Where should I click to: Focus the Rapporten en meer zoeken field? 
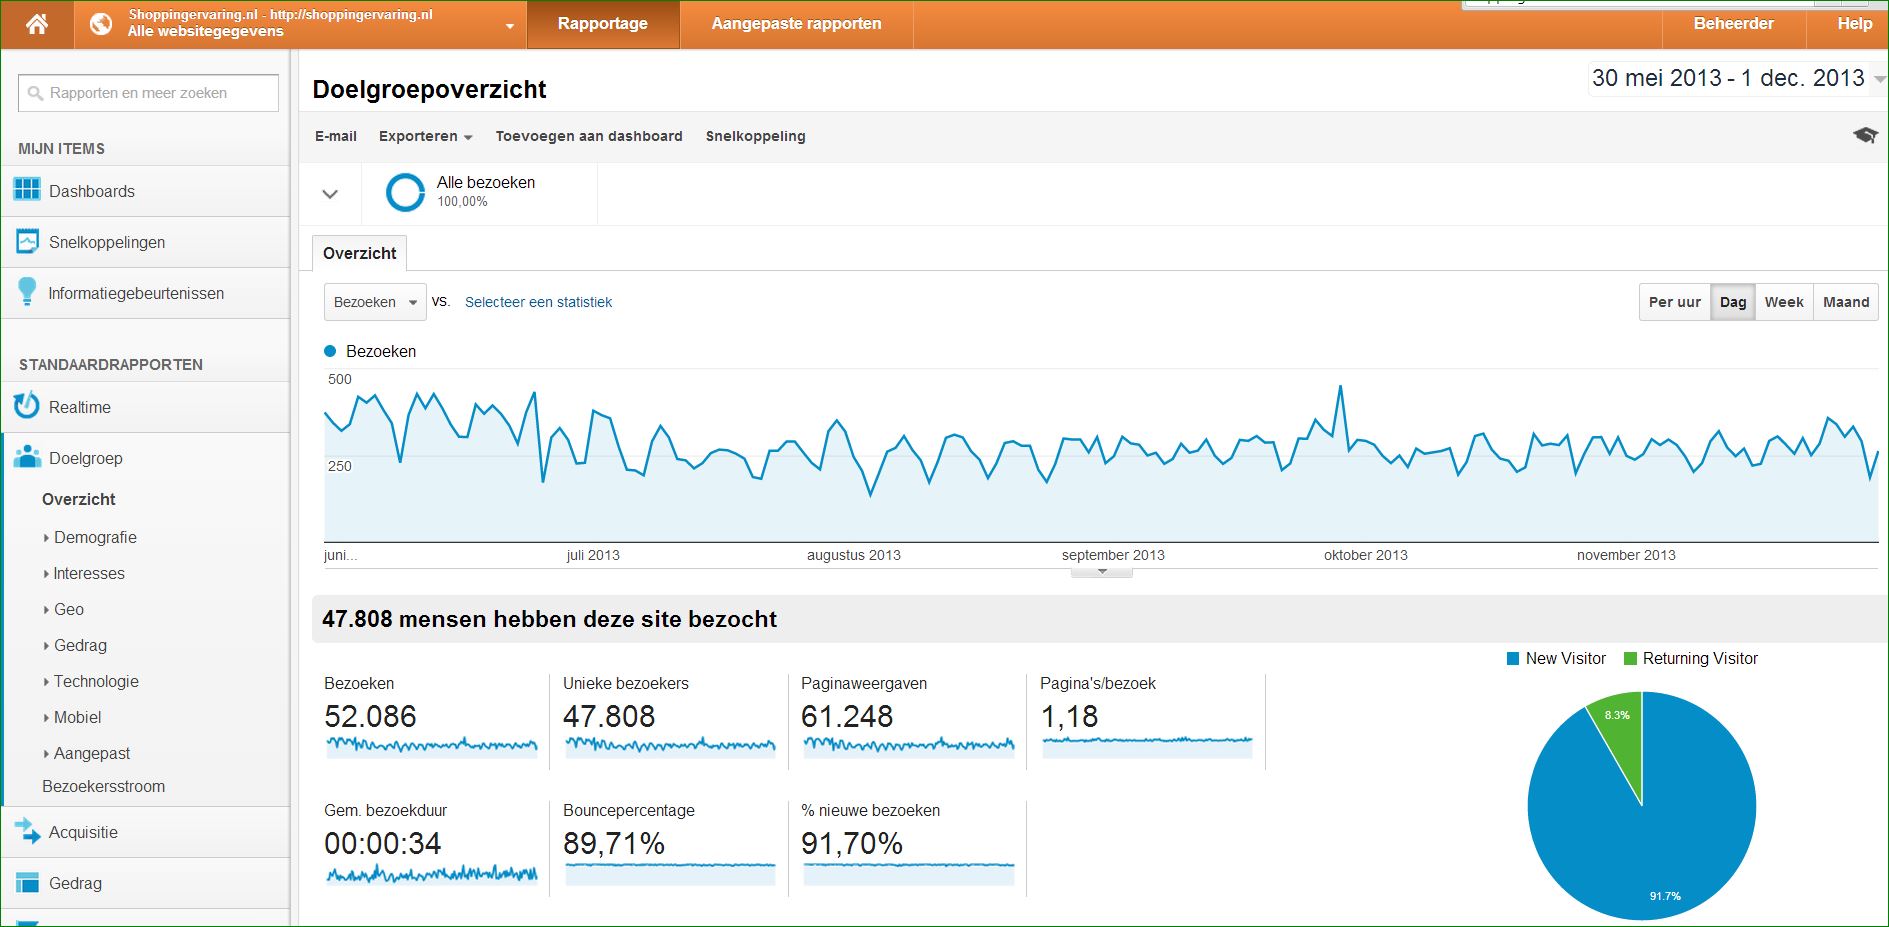coord(148,93)
